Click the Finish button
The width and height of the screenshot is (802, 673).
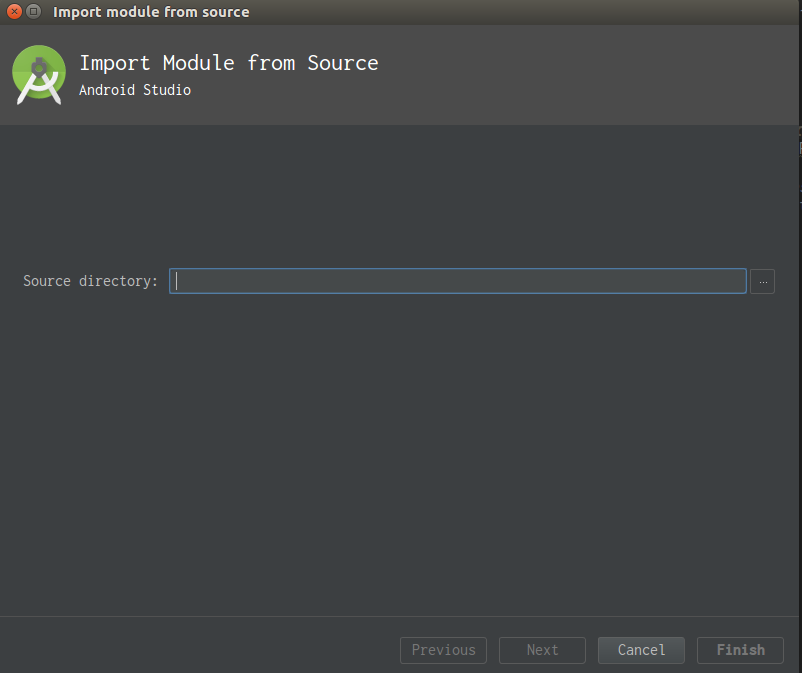(740, 650)
